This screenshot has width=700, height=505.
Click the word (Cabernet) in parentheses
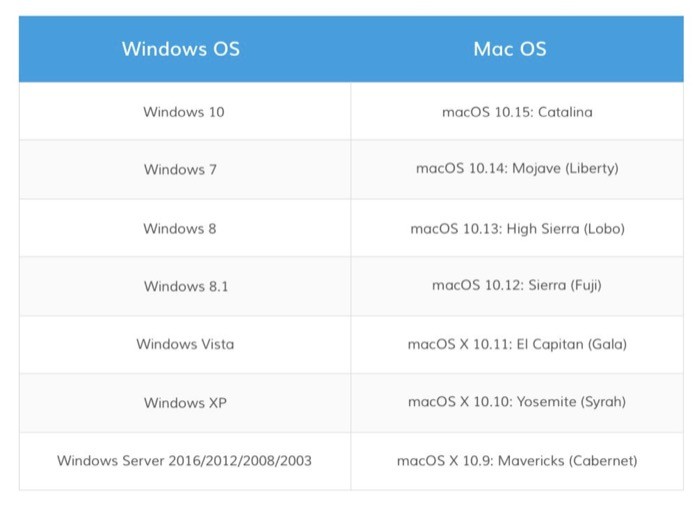[x=602, y=461]
